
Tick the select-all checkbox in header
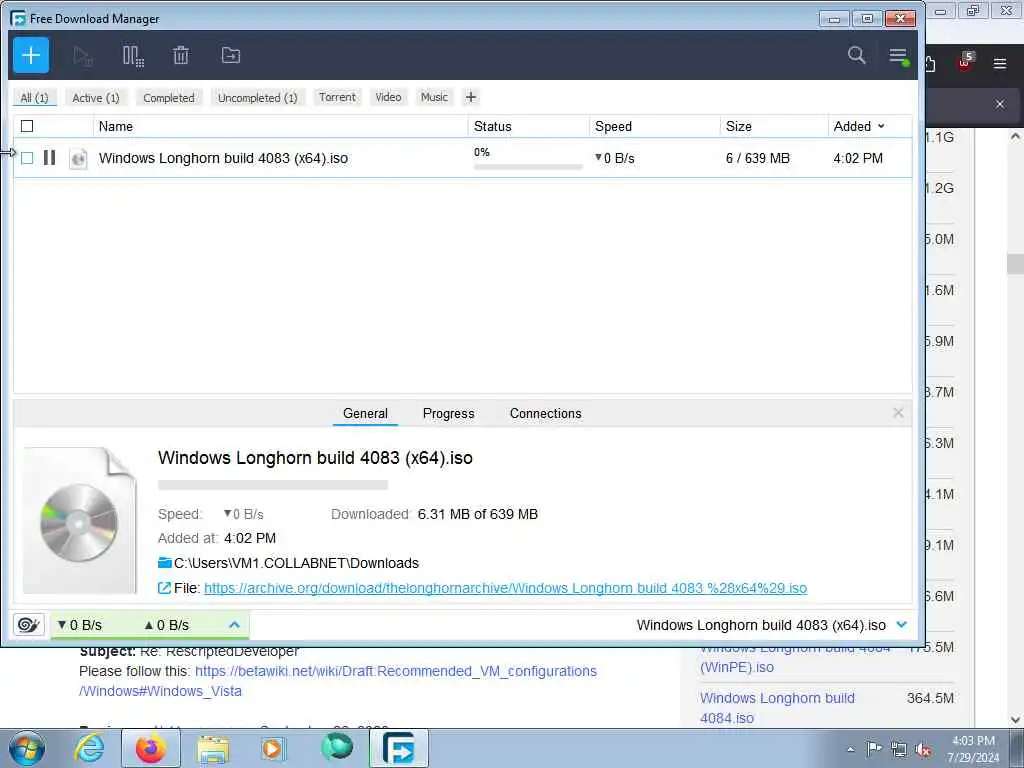pyautogui.click(x=27, y=126)
